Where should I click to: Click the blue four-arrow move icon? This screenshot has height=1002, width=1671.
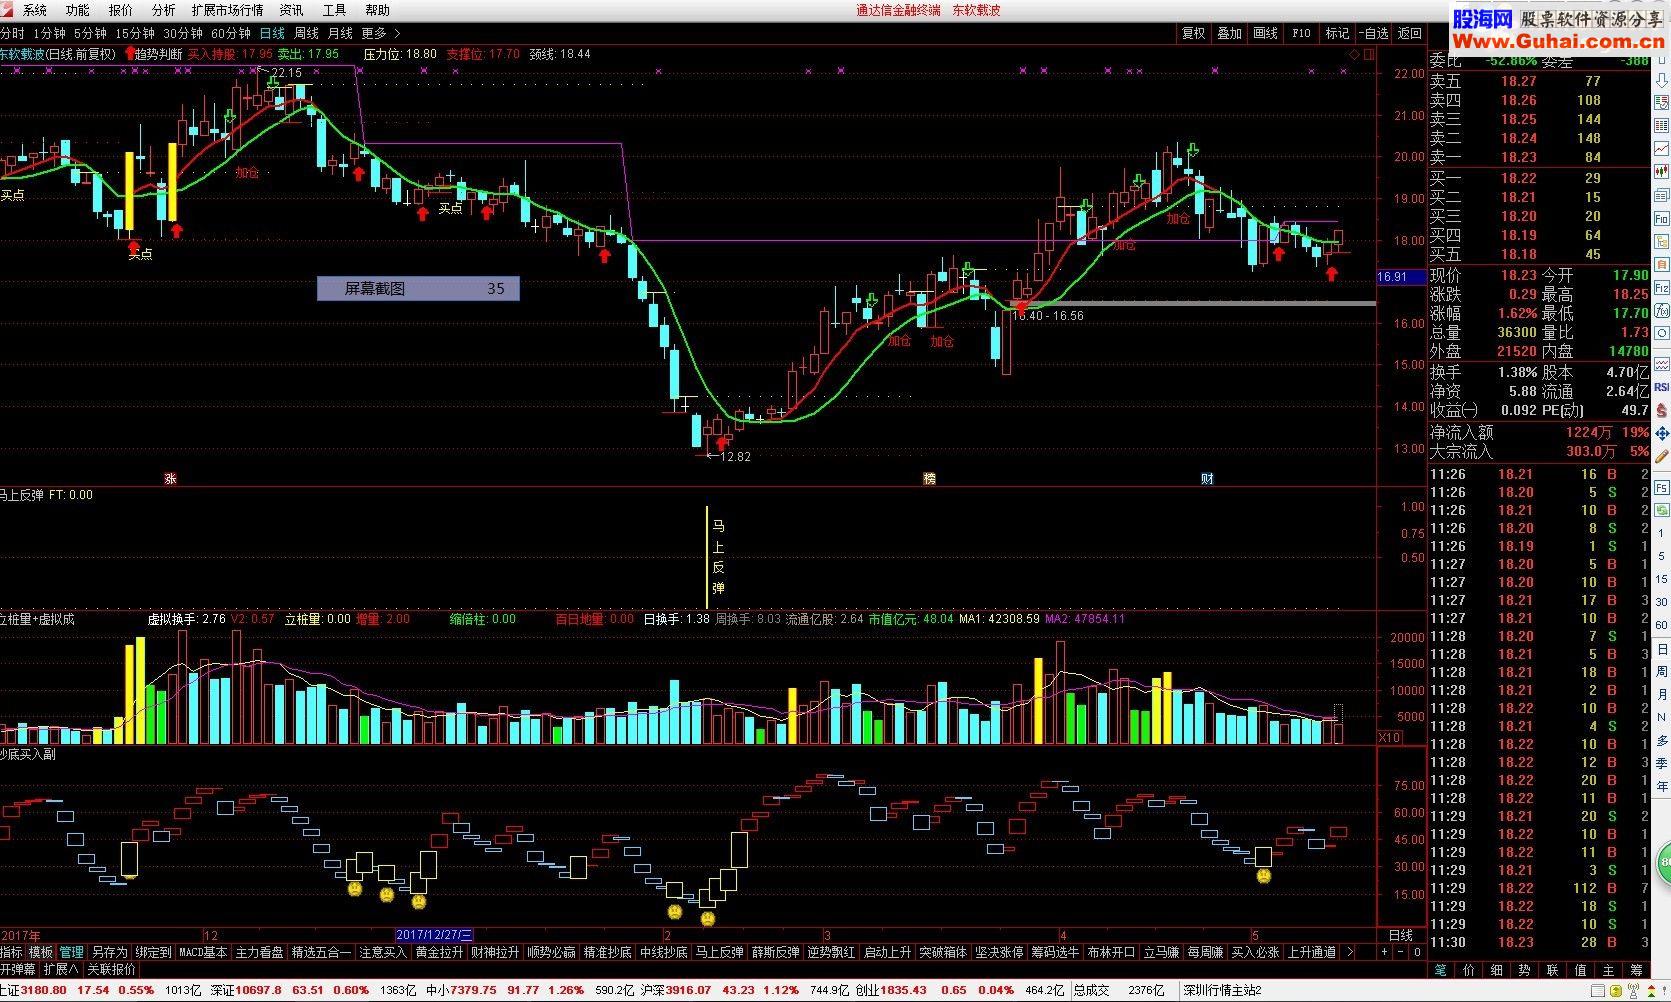pos(1661,434)
